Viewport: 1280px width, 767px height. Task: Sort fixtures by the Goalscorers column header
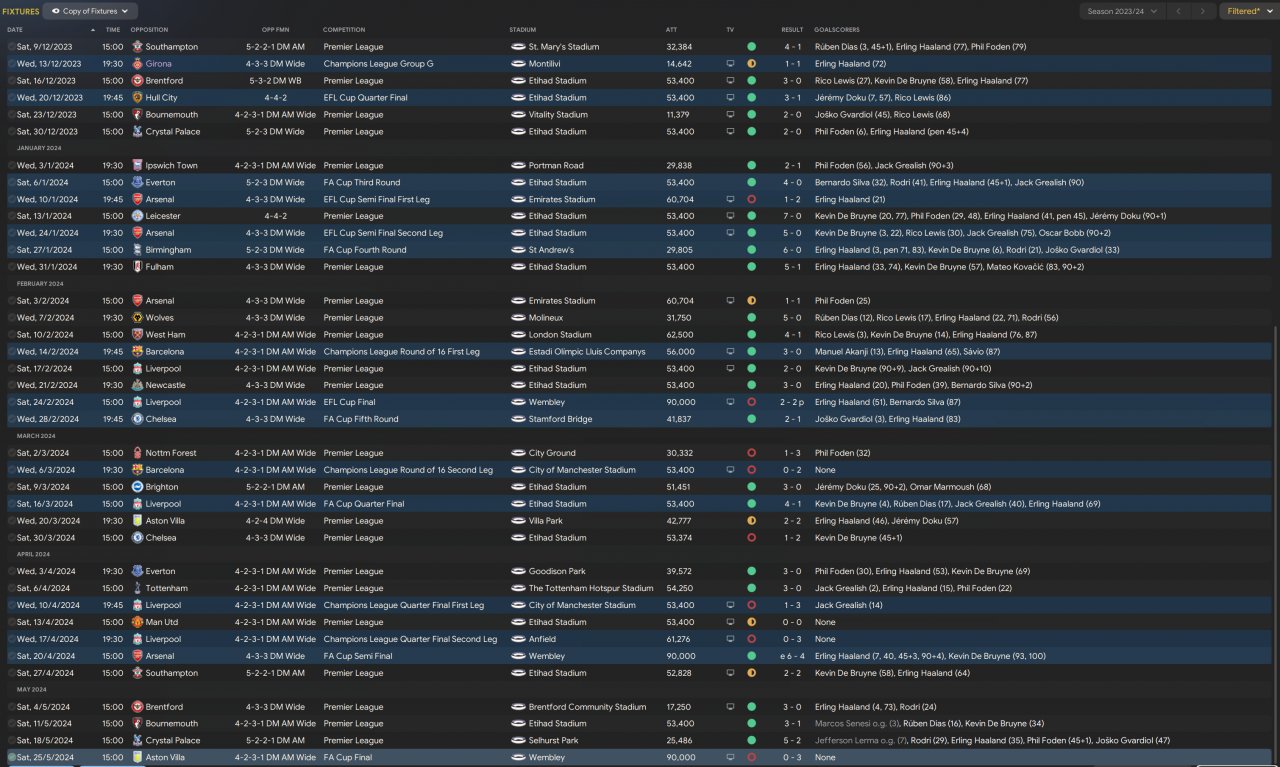837,30
